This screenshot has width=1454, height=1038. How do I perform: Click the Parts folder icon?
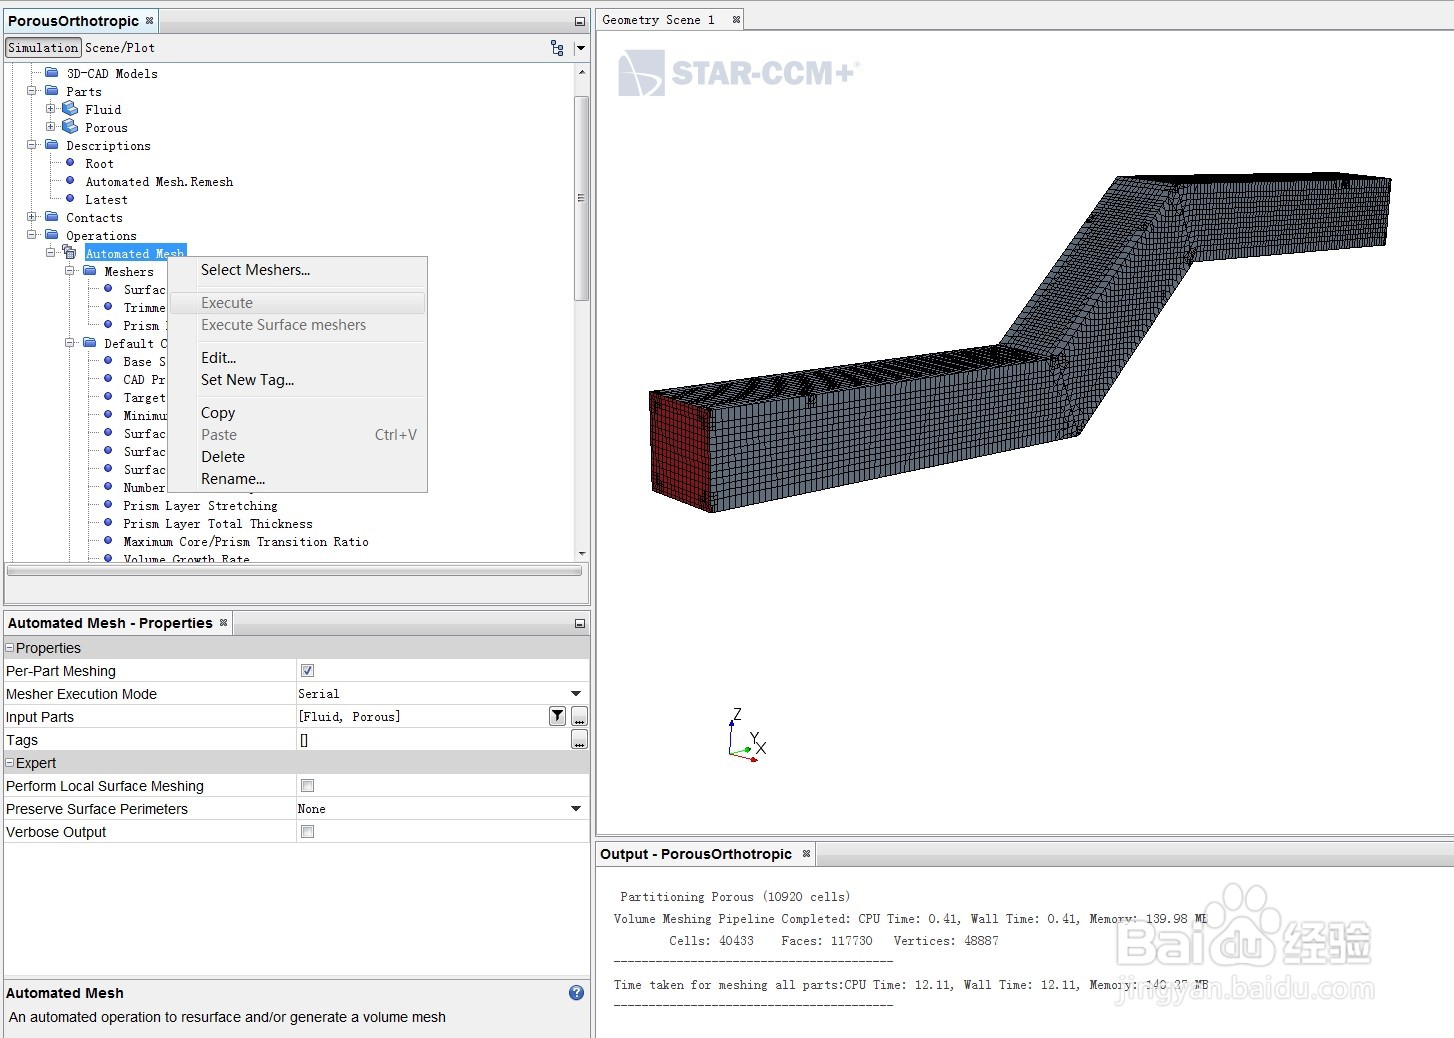pos(52,91)
